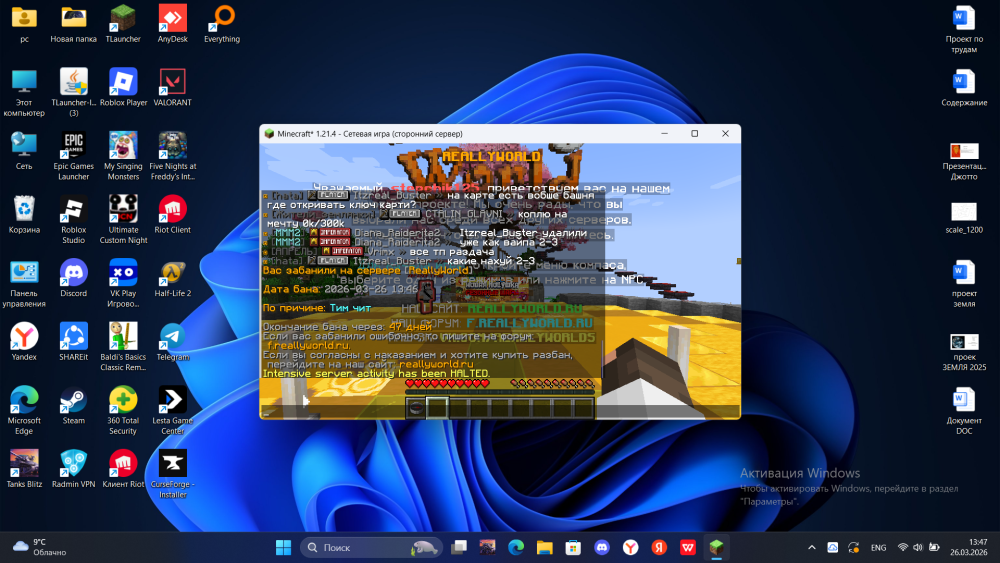
Task: Switch to Minecraft taskbar icon
Action: click(x=716, y=547)
